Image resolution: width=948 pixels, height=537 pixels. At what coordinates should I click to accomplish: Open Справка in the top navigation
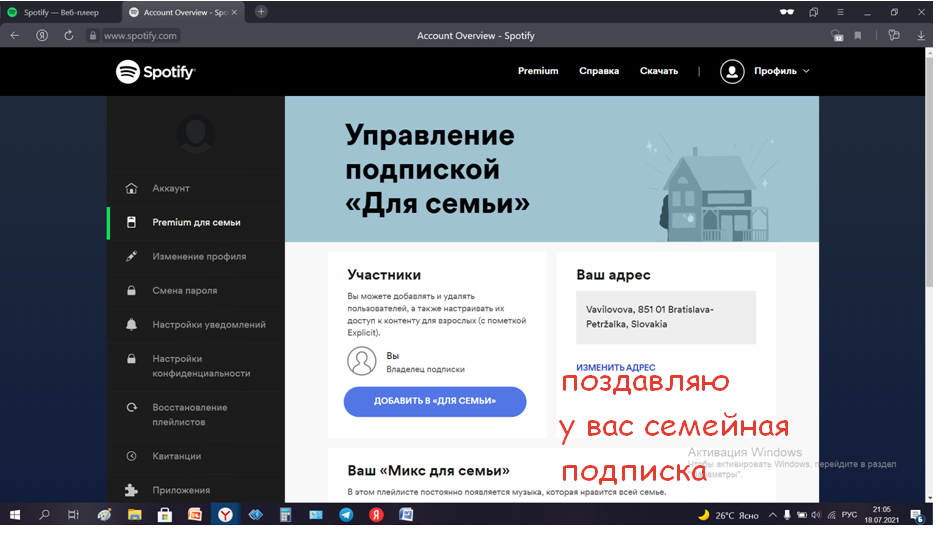click(x=599, y=71)
